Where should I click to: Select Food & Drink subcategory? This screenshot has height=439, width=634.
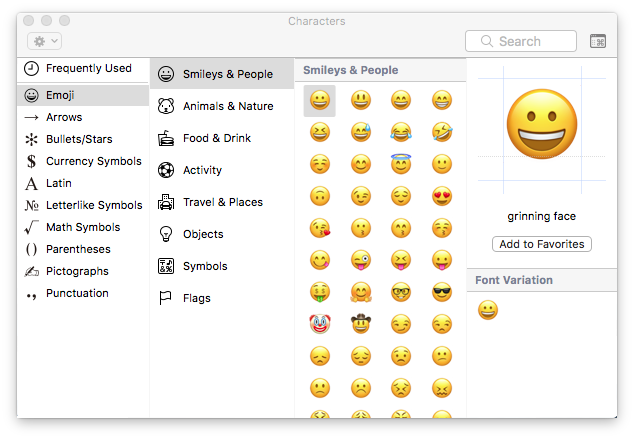222,138
